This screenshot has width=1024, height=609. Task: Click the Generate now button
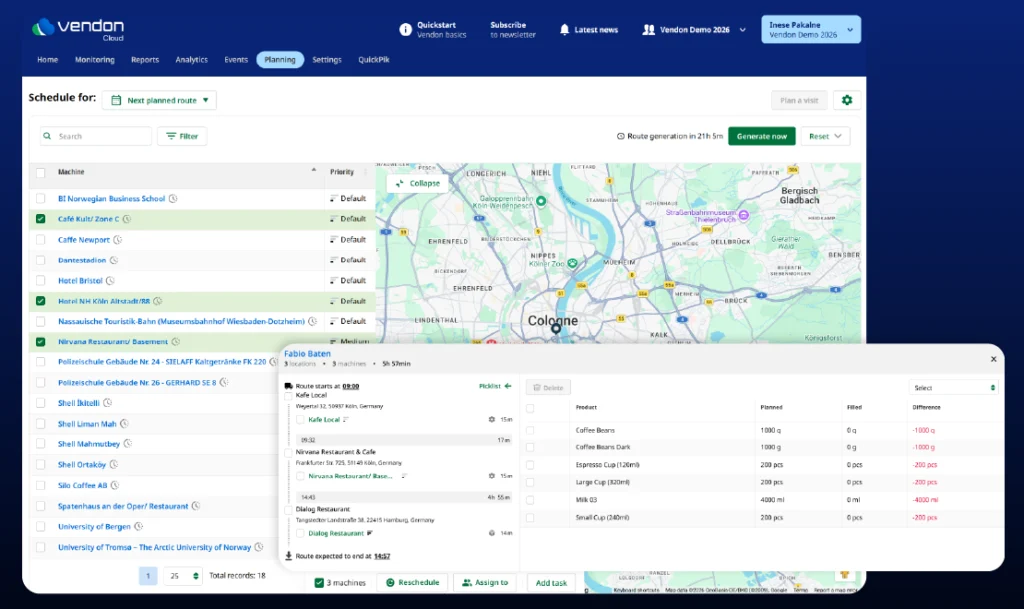click(761, 136)
